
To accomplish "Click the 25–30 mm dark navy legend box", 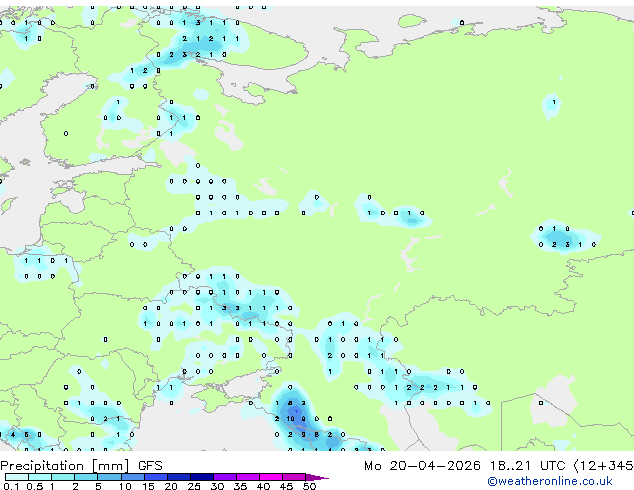I will coord(201,477).
